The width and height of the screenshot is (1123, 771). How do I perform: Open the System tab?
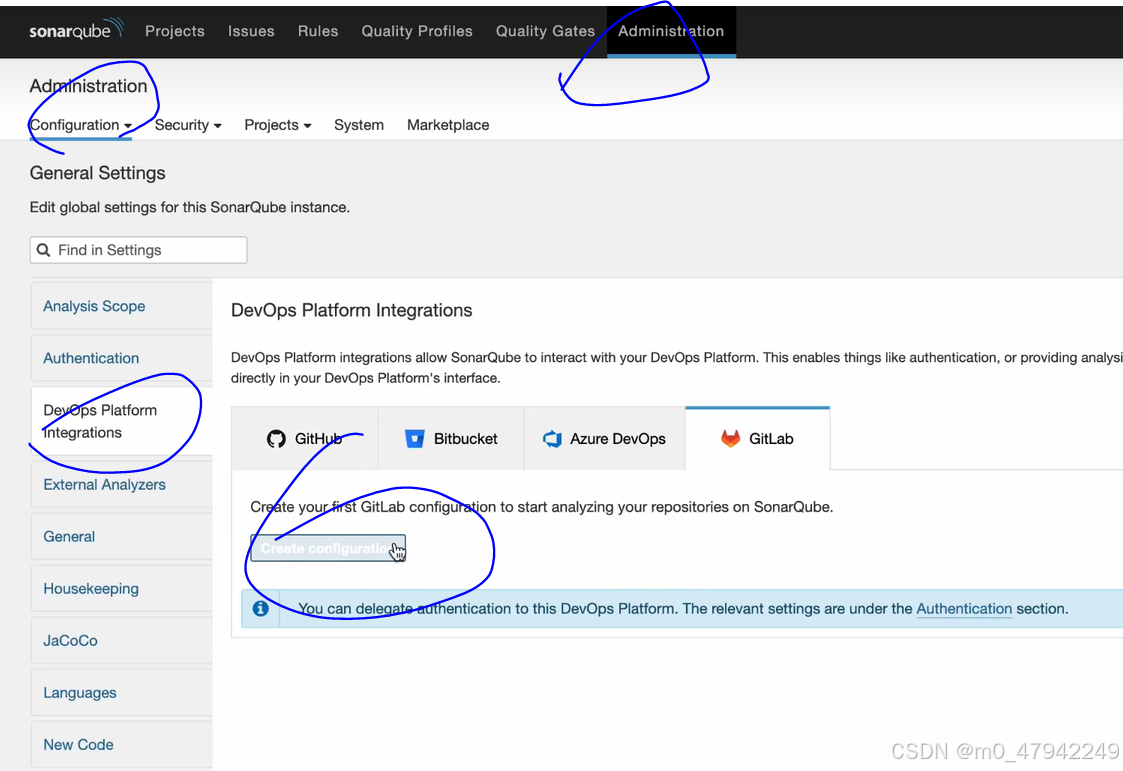pyautogui.click(x=359, y=125)
